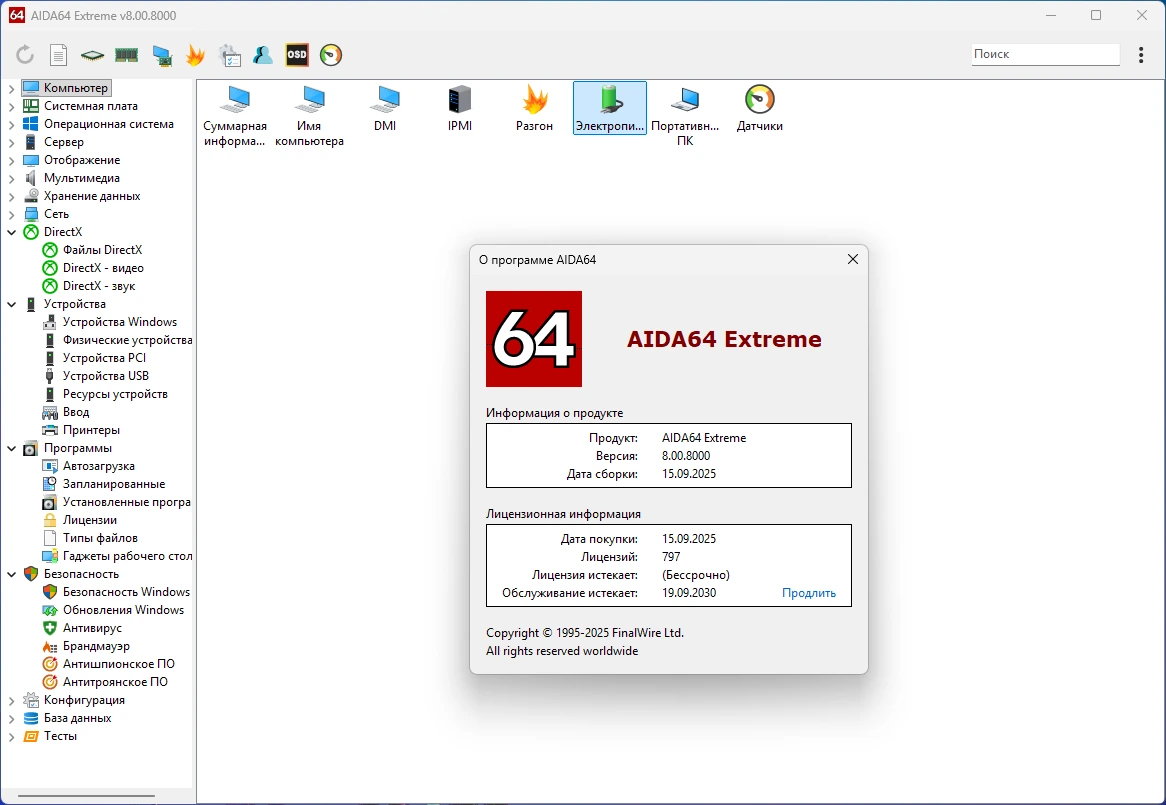Screen dimensions: 1166x805
Task: Click the AIDA64 red 64 logo in dialog
Action: [x=534, y=339]
